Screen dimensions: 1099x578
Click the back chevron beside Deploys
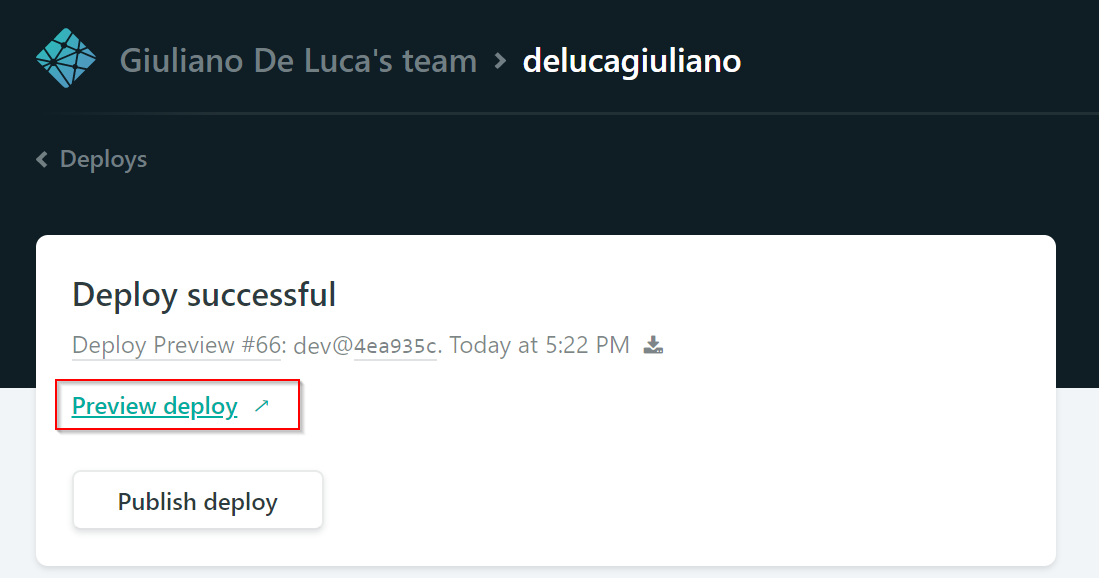(x=42, y=160)
